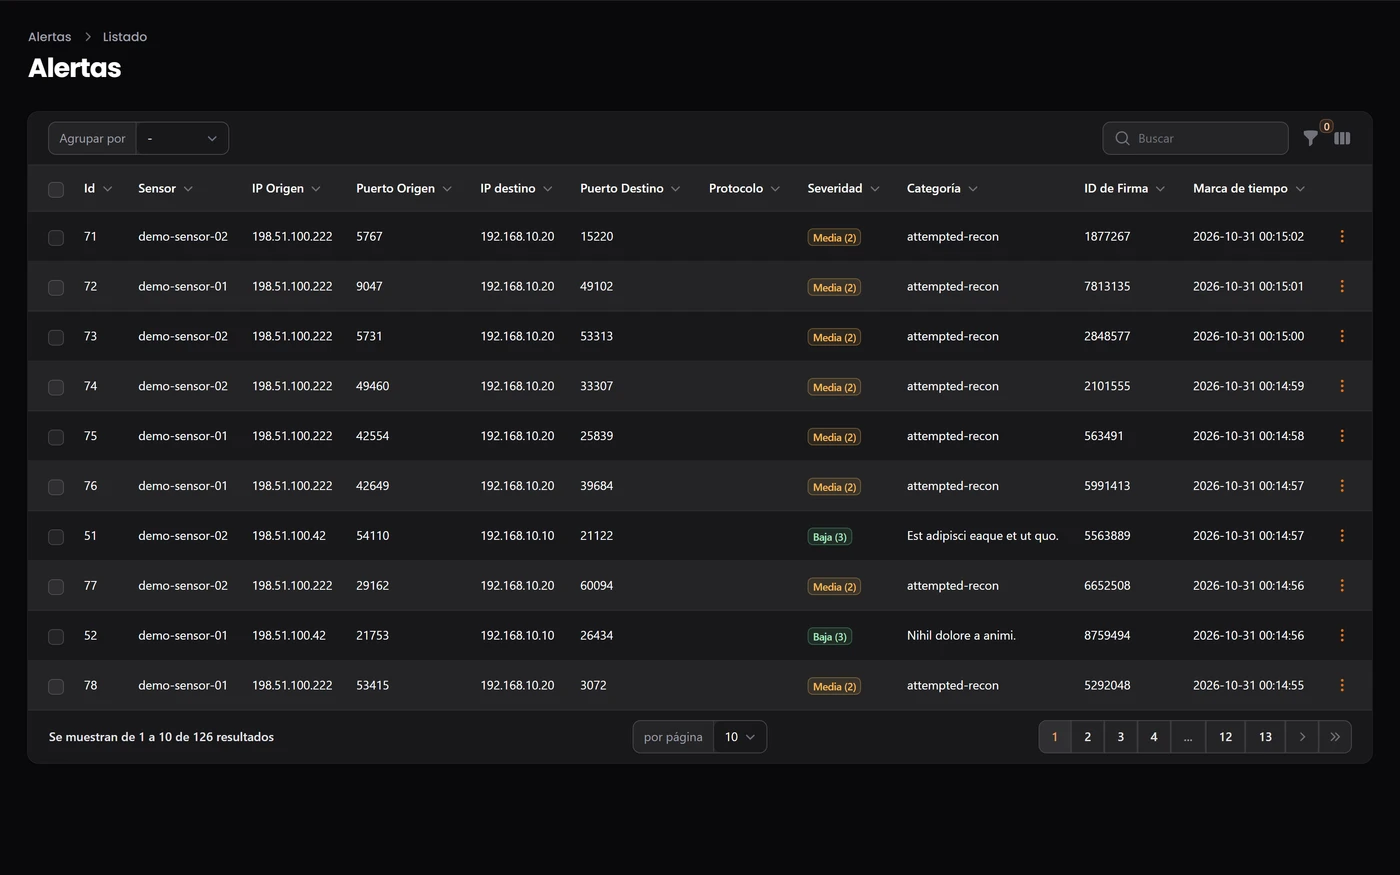The width and height of the screenshot is (1400, 875).
Task: Click source IP 198.51.100.42 in row 51
Action: point(289,536)
